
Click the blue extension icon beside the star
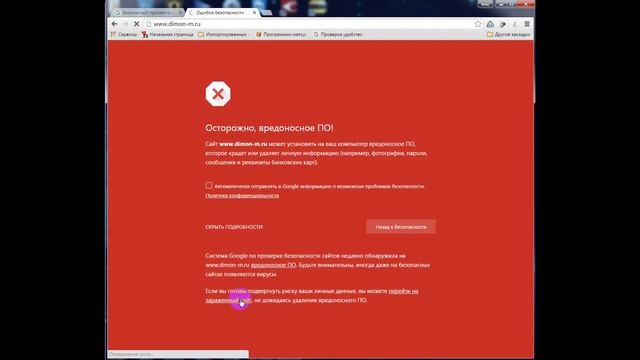(x=490, y=24)
